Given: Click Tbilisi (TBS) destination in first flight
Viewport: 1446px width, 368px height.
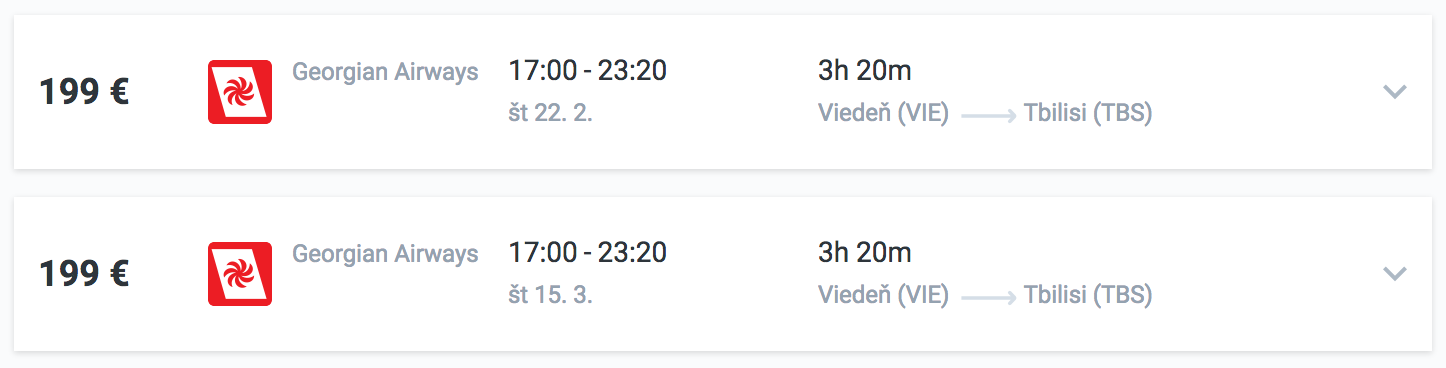Looking at the screenshot, I should pyautogui.click(x=1088, y=114).
